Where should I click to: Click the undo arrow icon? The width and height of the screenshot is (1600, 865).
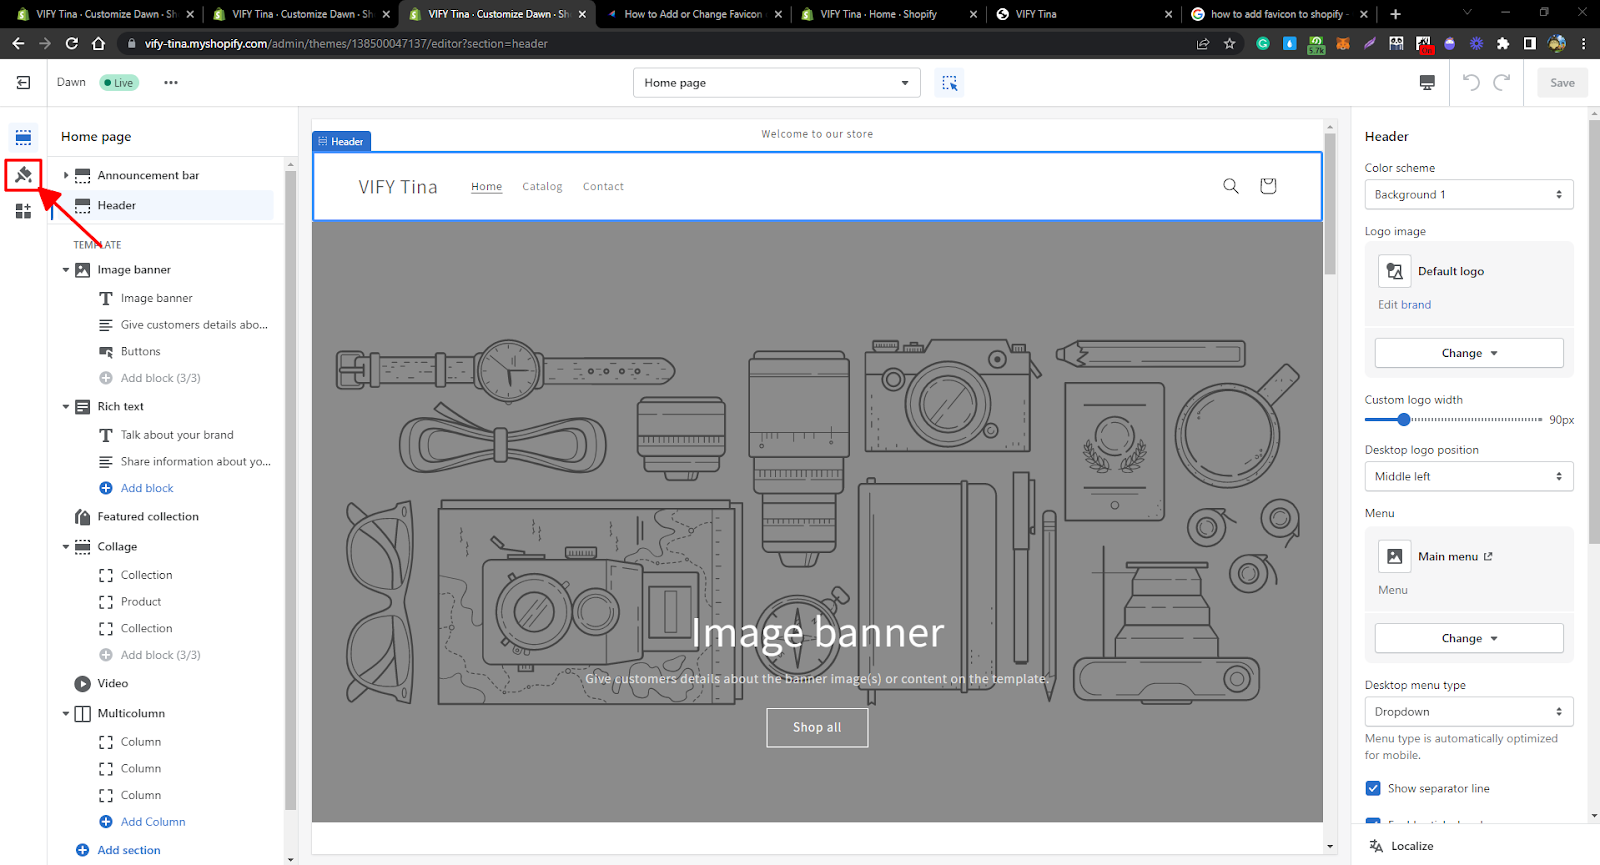click(1471, 83)
